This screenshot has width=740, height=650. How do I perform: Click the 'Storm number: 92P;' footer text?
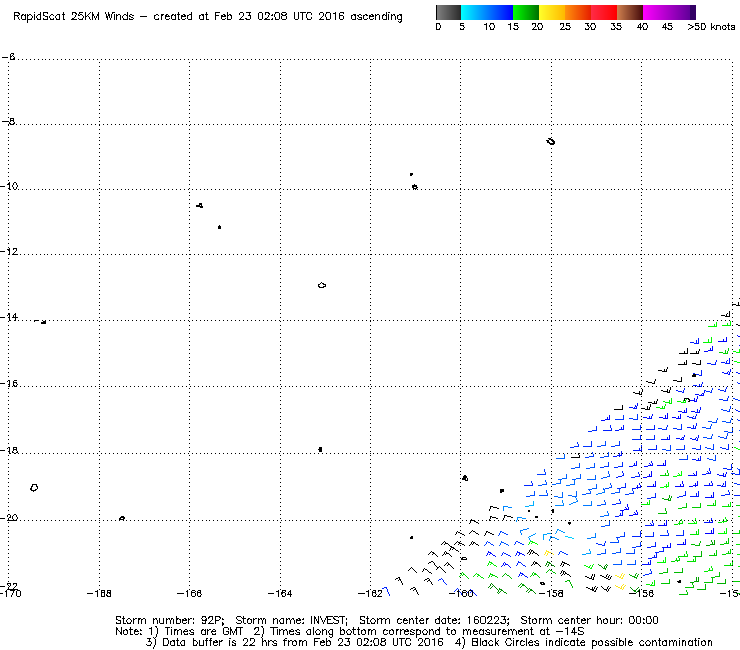[x=169, y=620]
